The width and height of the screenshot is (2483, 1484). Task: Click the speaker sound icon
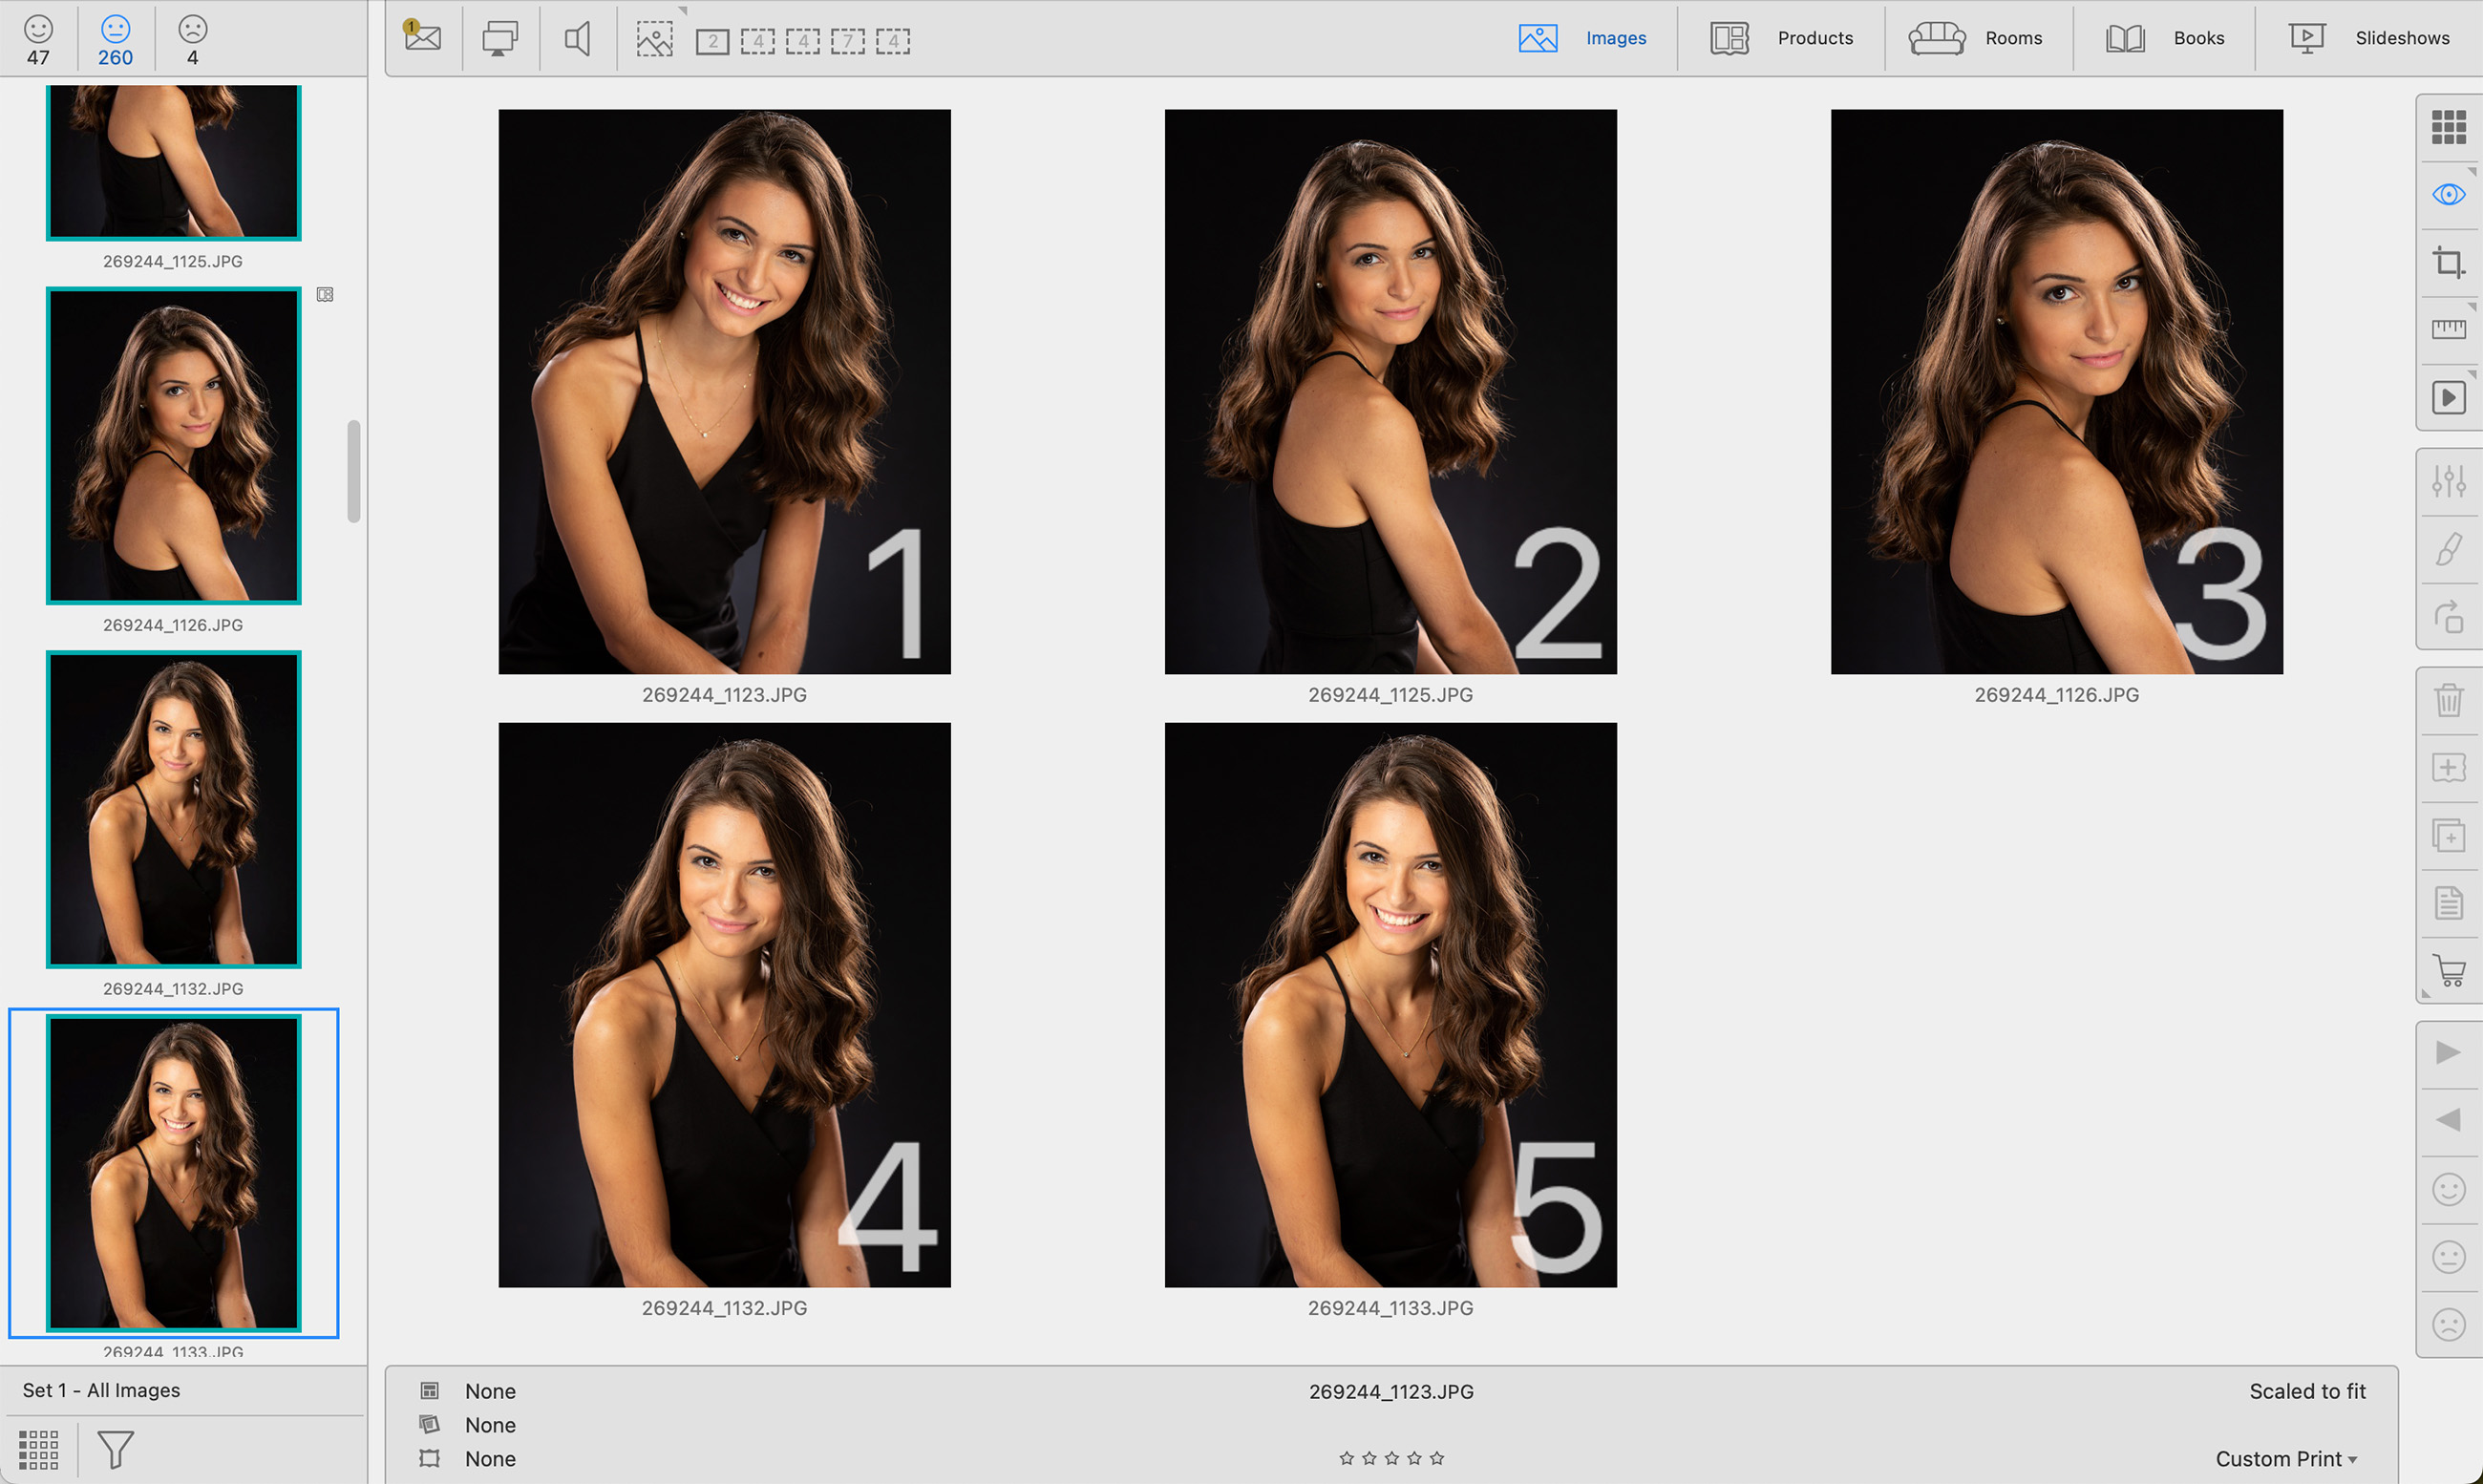577,39
